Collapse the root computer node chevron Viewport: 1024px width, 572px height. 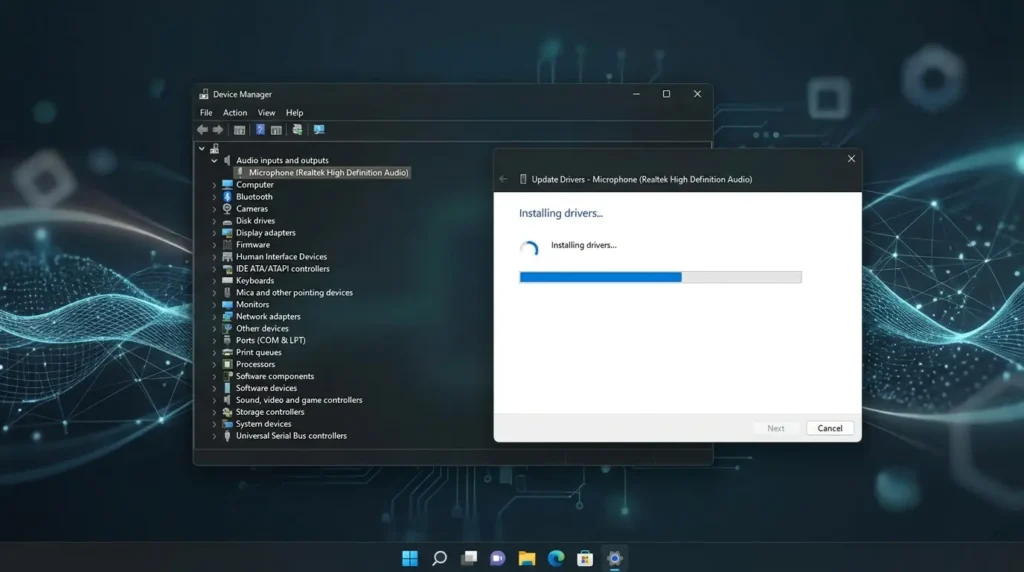pyautogui.click(x=202, y=149)
